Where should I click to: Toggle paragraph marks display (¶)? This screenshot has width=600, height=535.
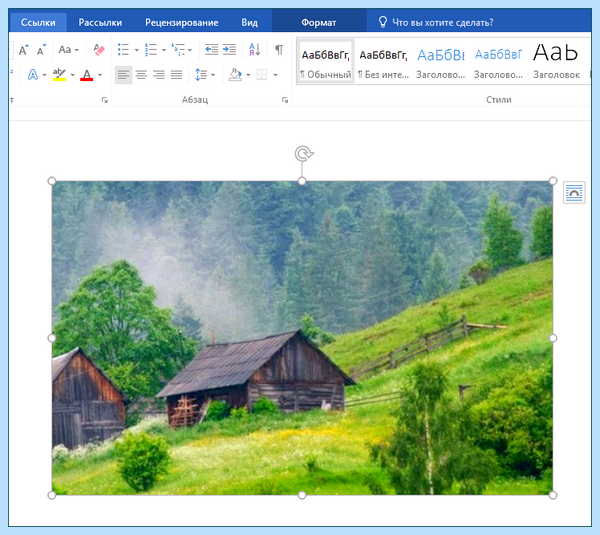279,50
